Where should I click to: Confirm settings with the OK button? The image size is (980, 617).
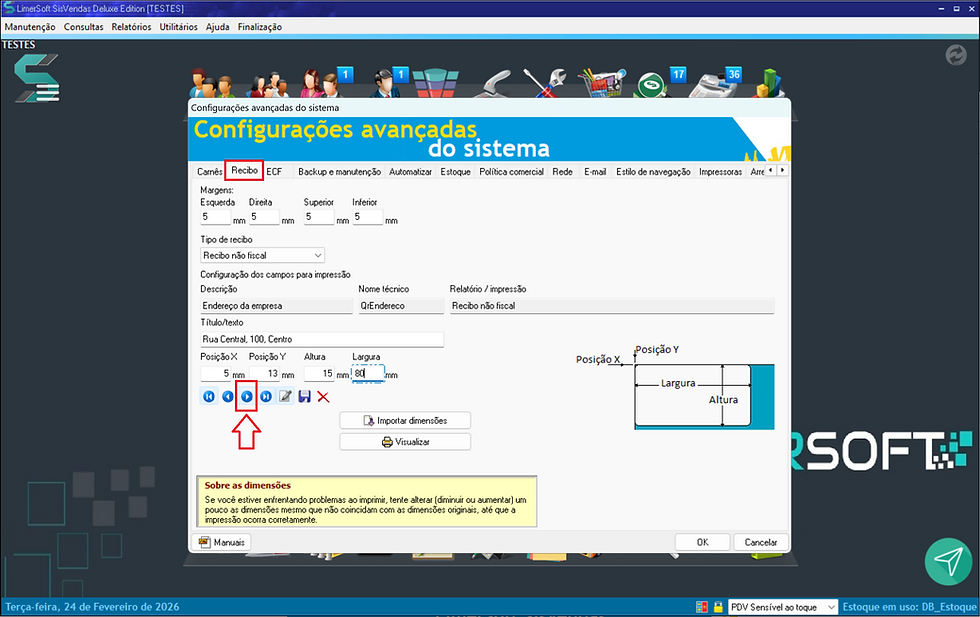tap(702, 542)
